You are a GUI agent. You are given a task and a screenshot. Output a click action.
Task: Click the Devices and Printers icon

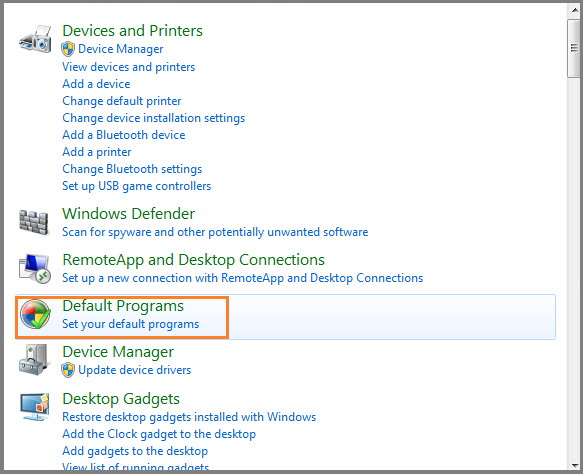click(35, 39)
